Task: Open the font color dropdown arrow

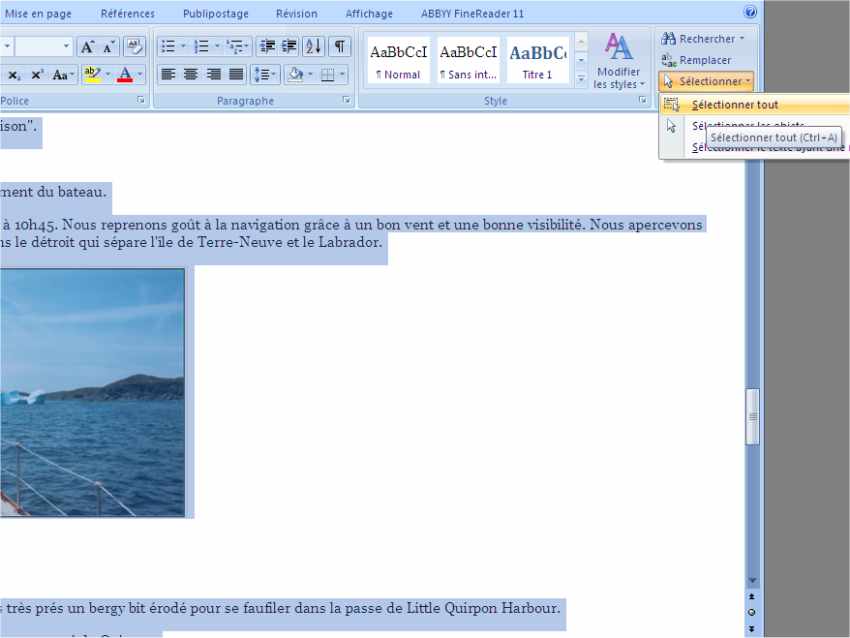Action: click(x=140, y=74)
